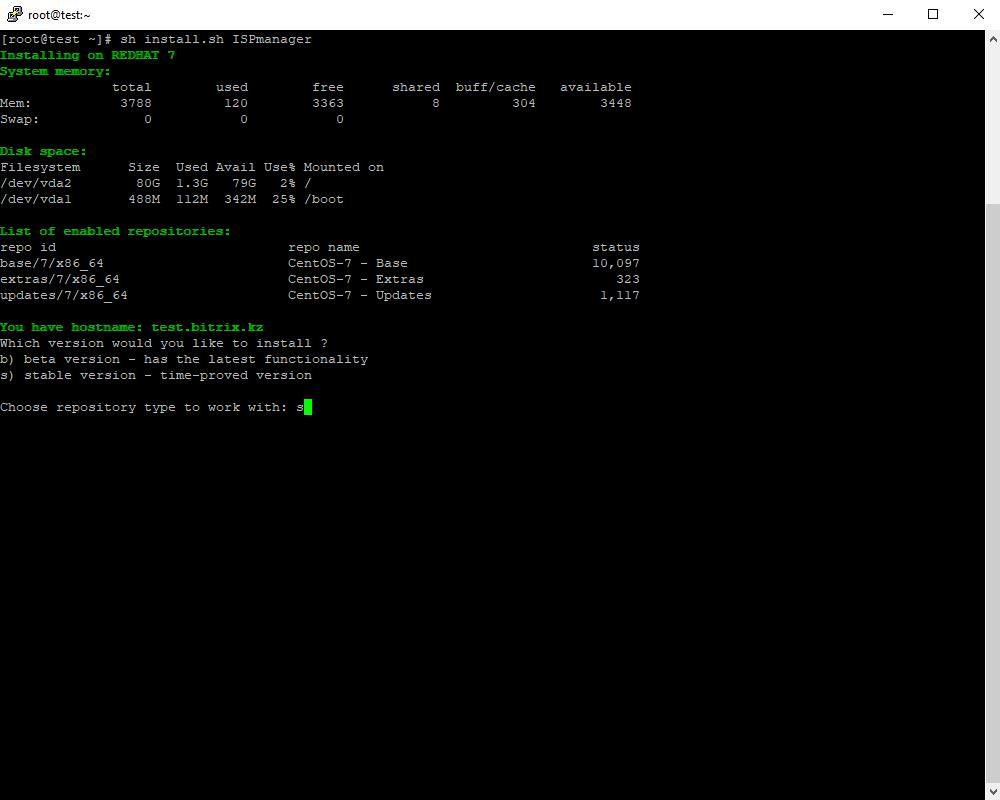Click the 'root@test:~' window title

[59, 15]
